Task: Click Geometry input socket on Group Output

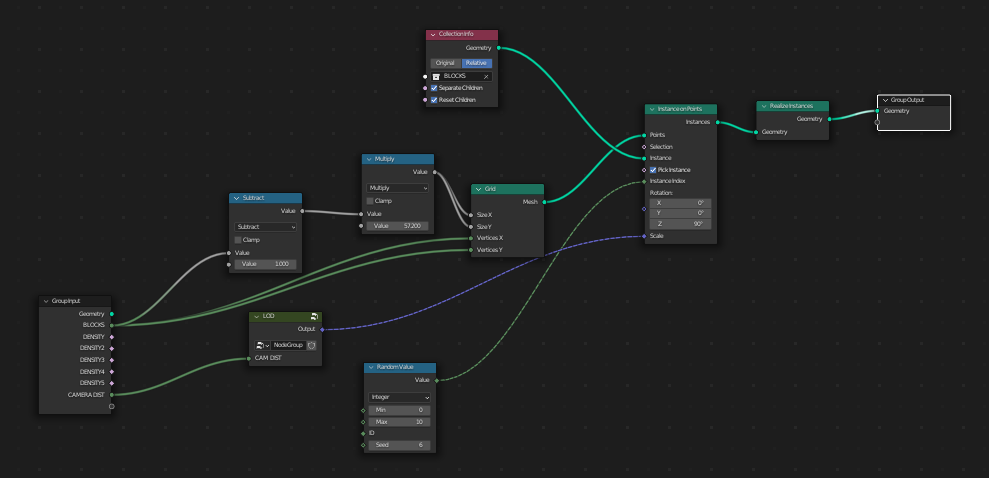Action: coord(877,111)
